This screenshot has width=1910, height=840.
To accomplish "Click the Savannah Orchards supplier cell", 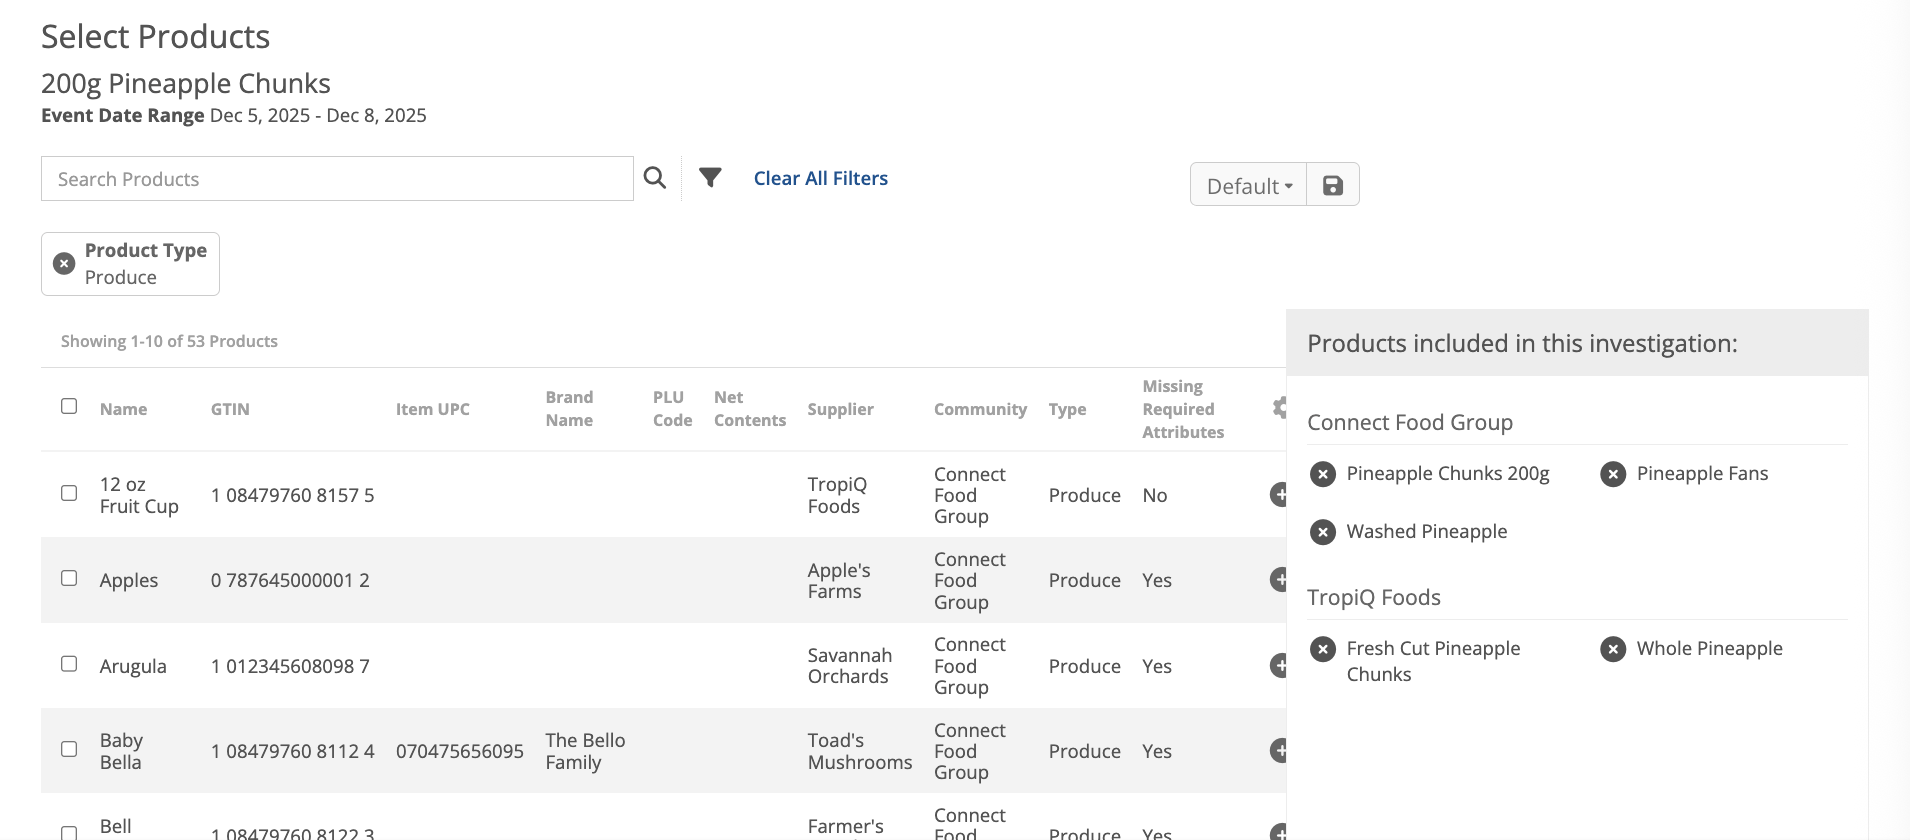I will [850, 666].
